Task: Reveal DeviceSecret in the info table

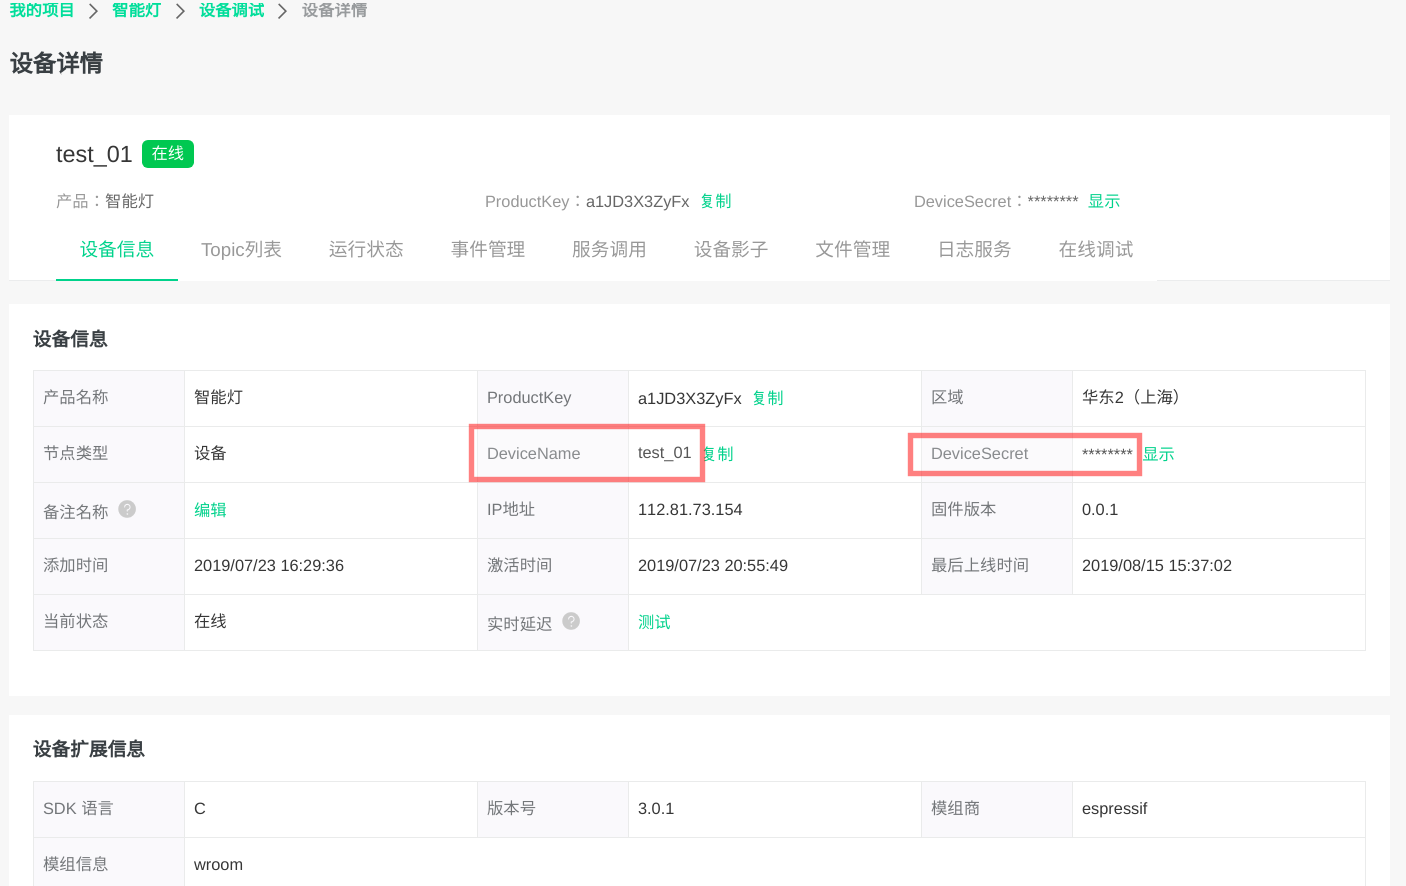Action: [1159, 454]
